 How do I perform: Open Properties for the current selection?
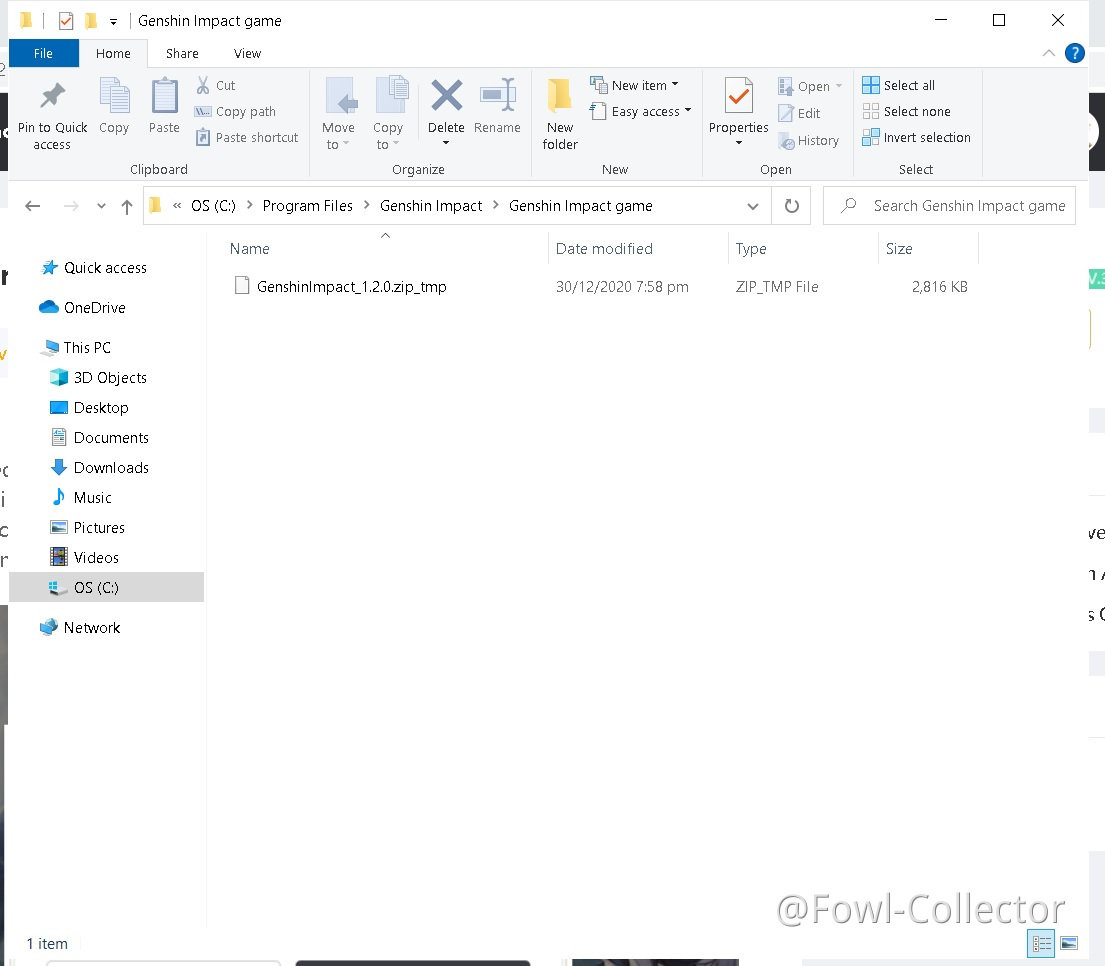(738, 104)
